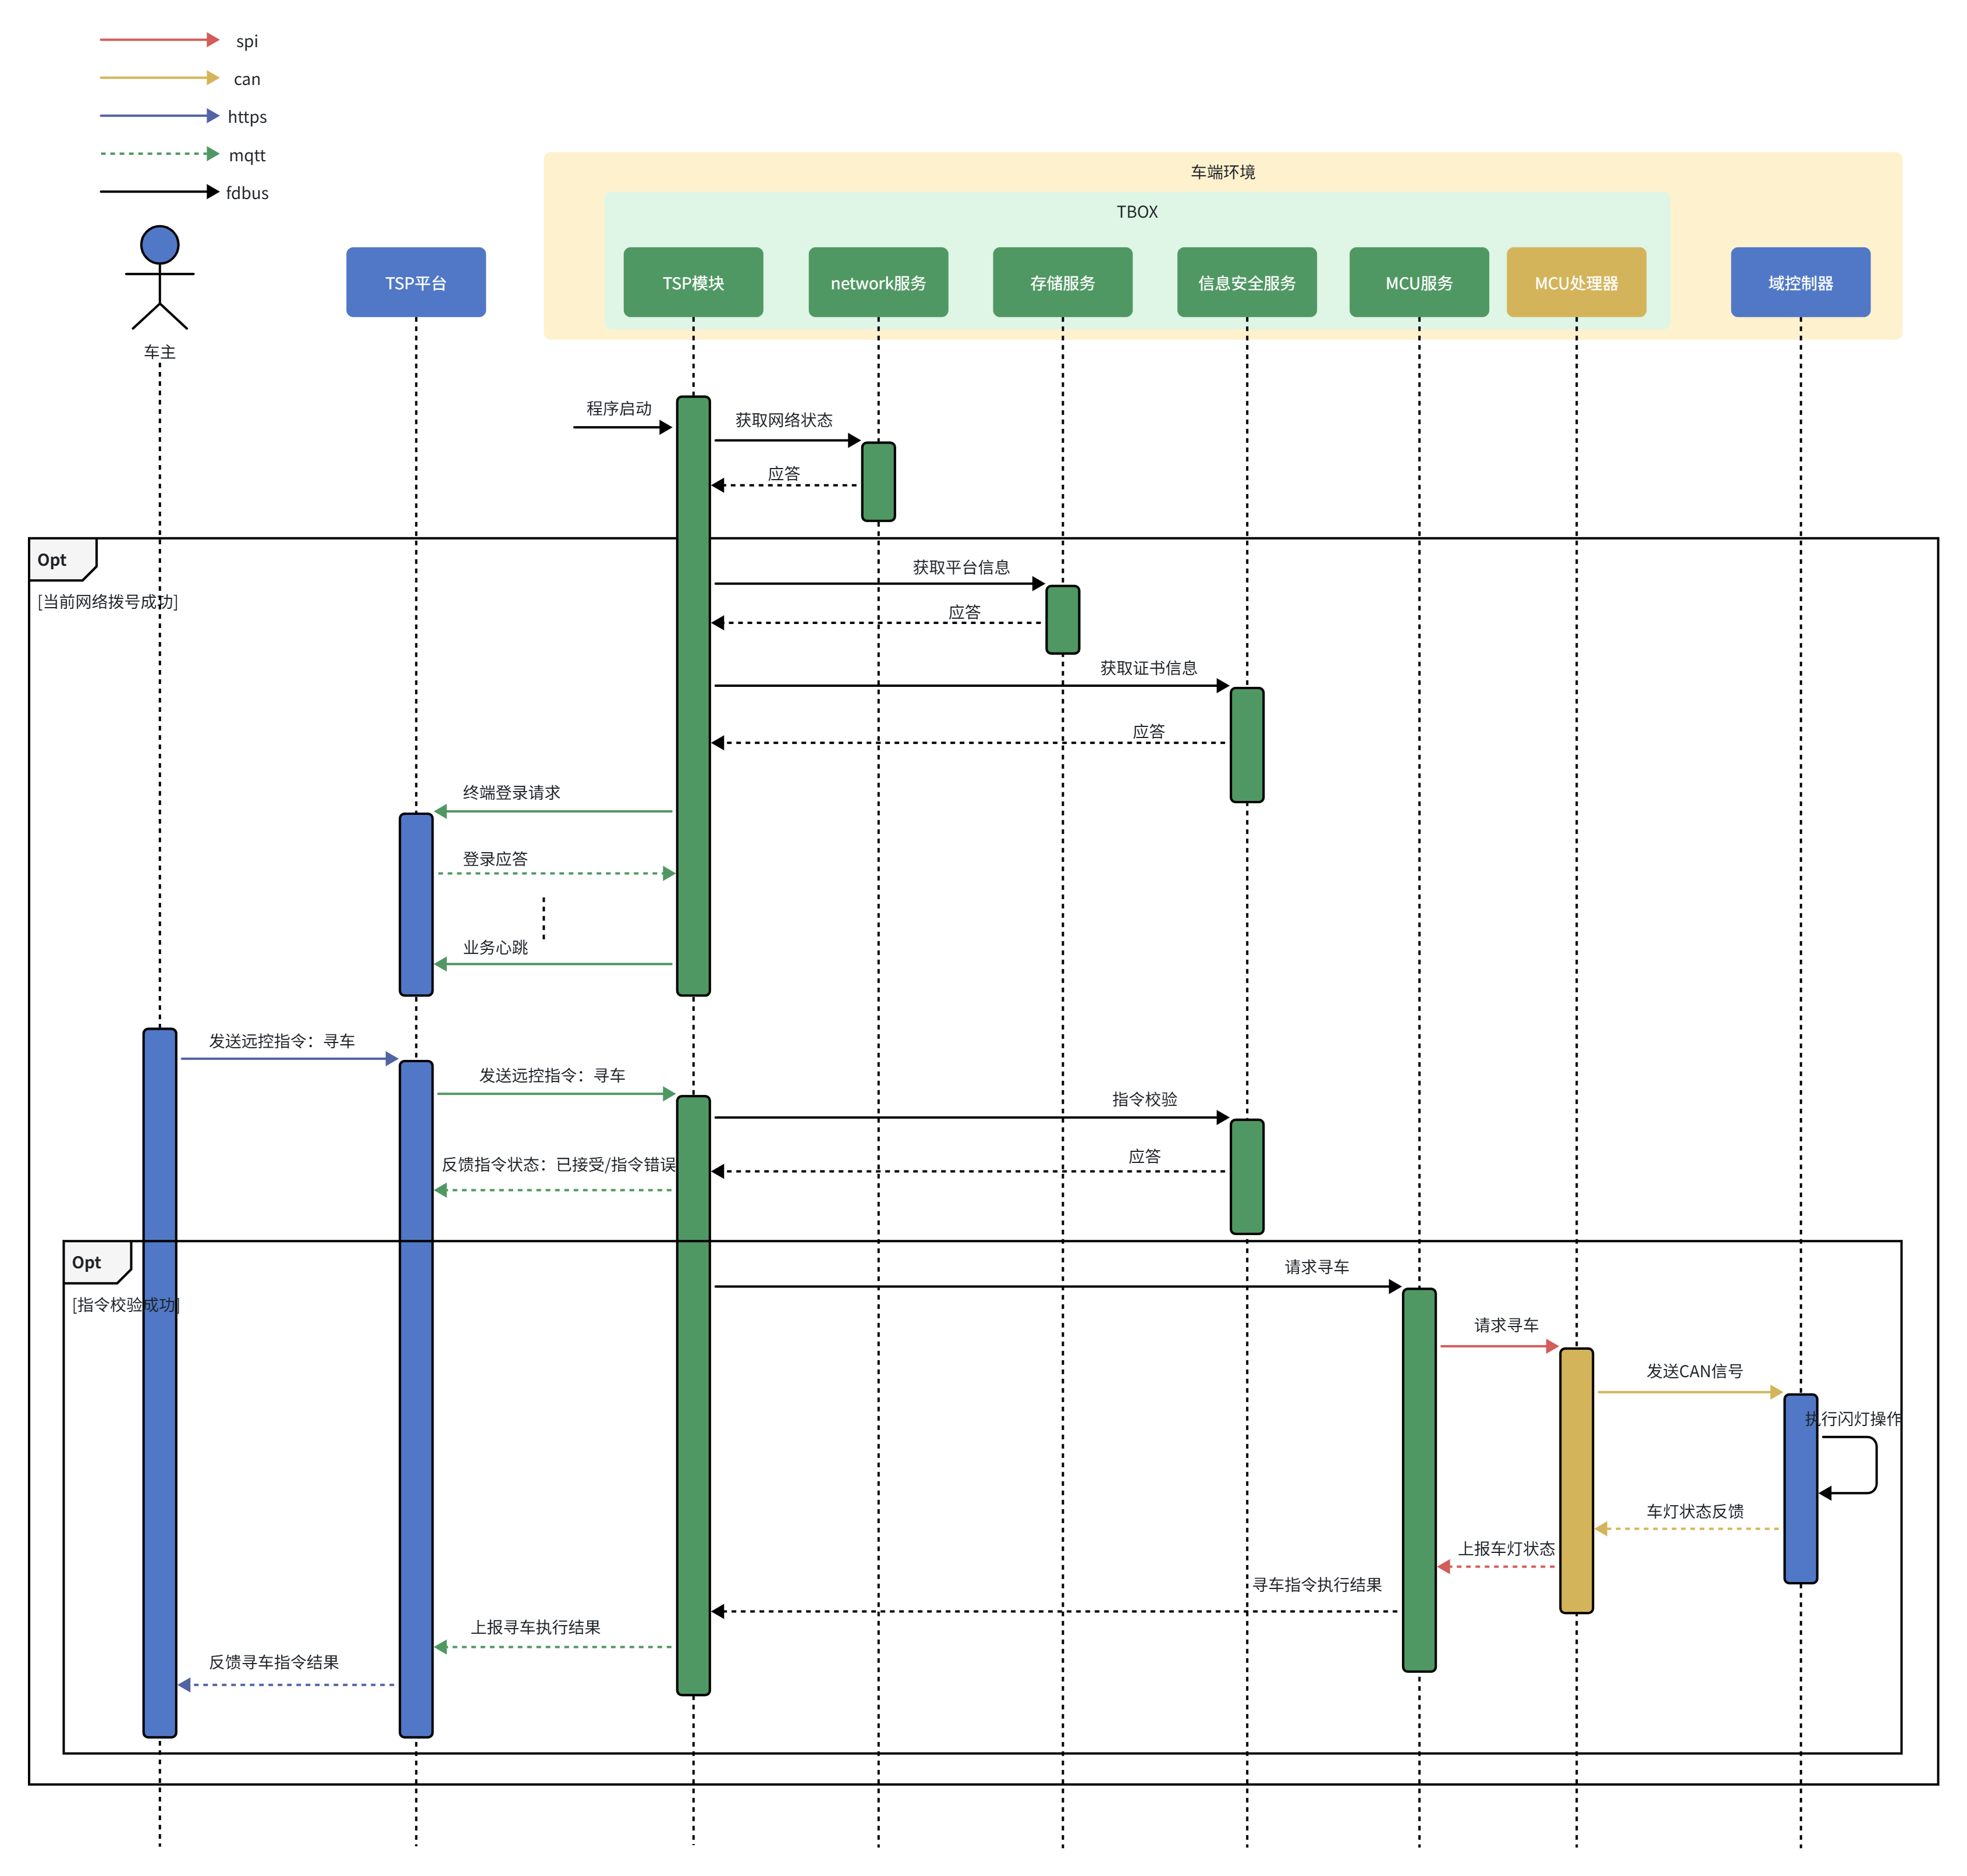Select the blue 车主 activation bar

(x=160, y=1382)
